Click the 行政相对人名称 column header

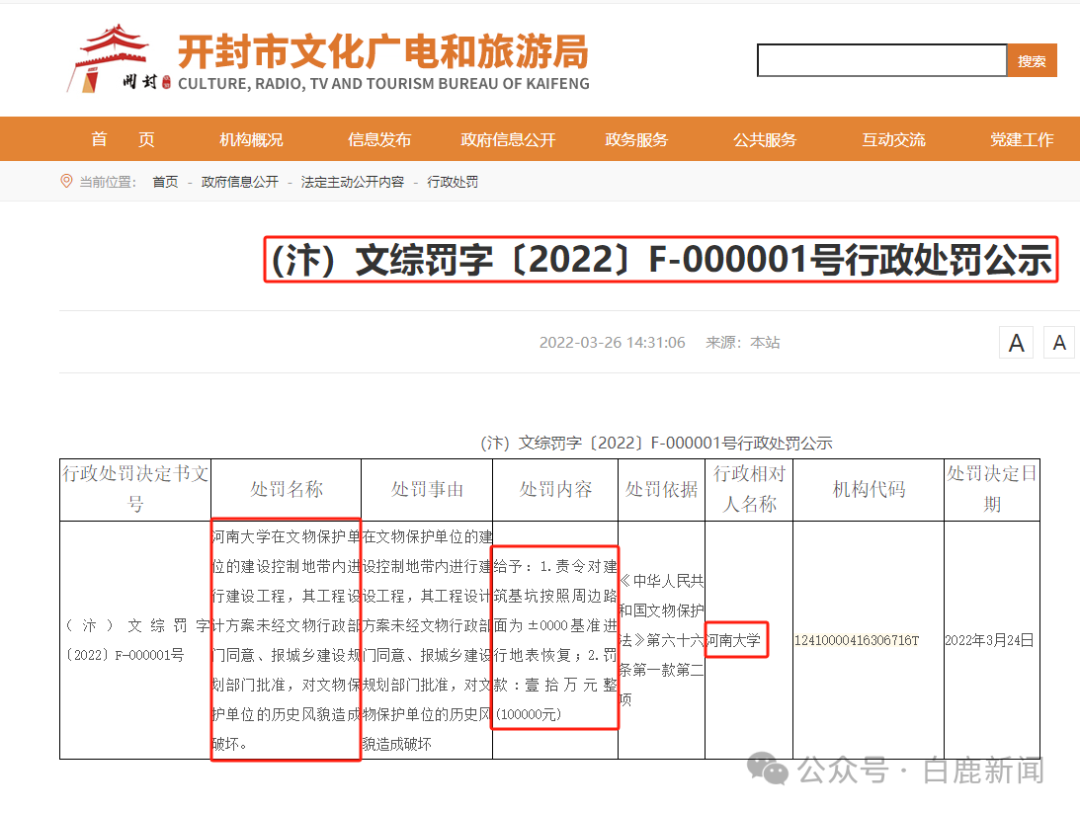pyautogui.click(x=749, y=489)
